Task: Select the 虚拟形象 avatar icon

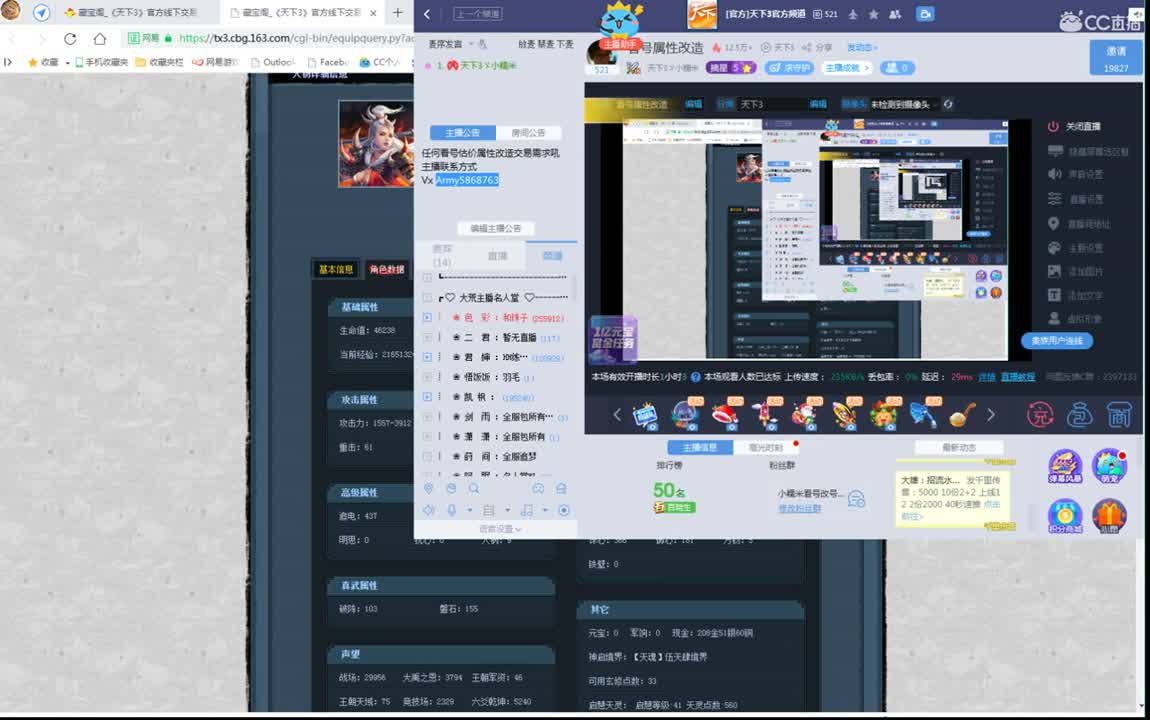Action: (1053, 318)
